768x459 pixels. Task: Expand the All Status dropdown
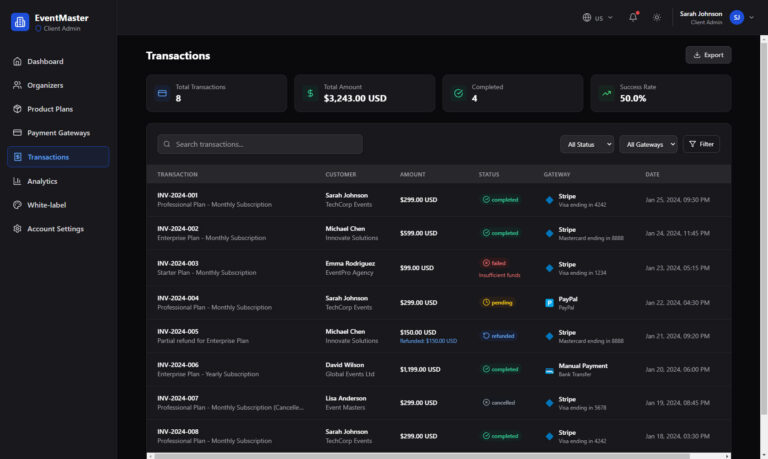[587, 144]
